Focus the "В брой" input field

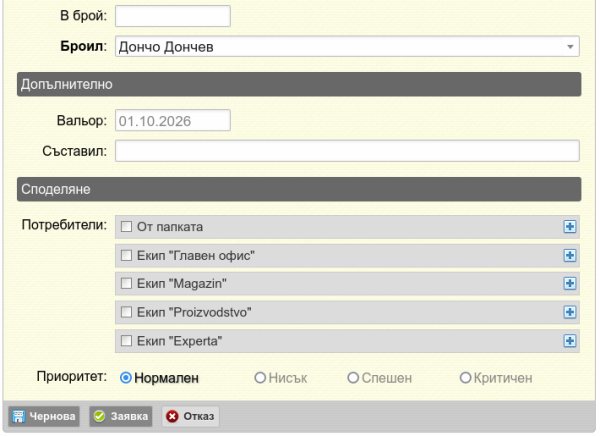[173, 16]
